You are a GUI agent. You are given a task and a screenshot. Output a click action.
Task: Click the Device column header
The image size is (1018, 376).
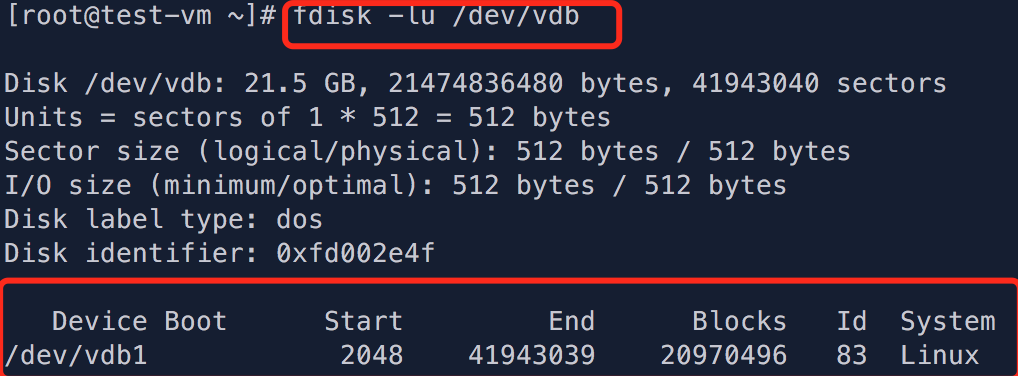tap(100, 321)
